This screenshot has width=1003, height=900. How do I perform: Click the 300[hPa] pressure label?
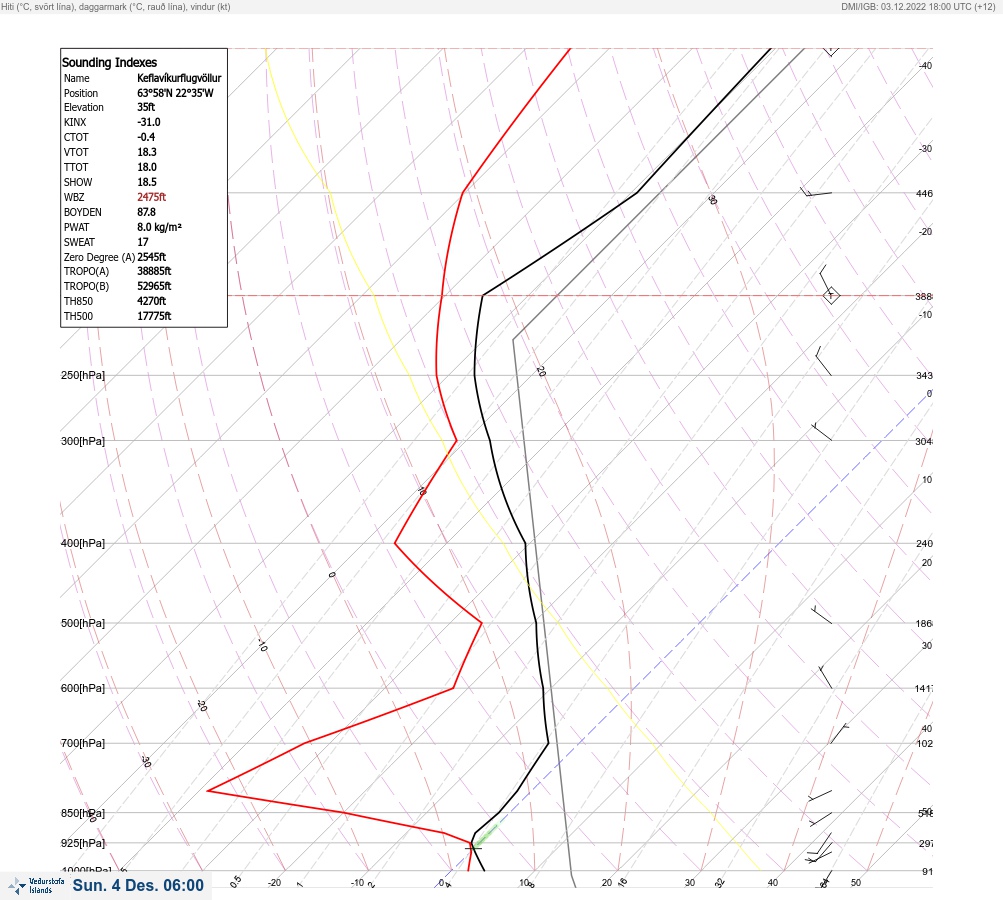point(83,441)
